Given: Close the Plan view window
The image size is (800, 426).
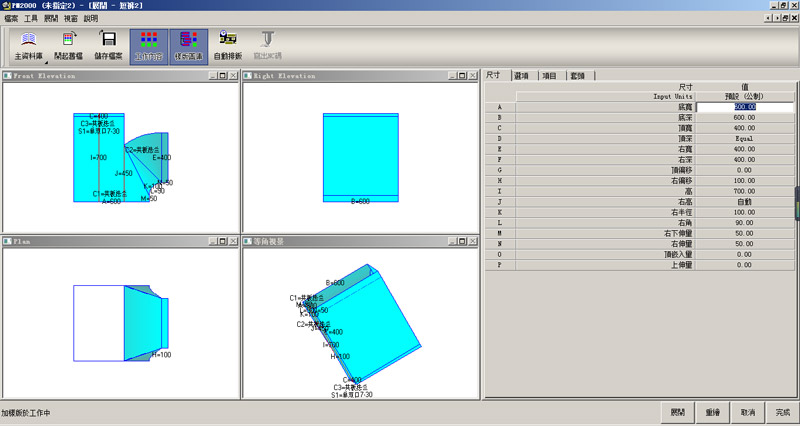Looking at the screenshot, I should click(233, 241).
